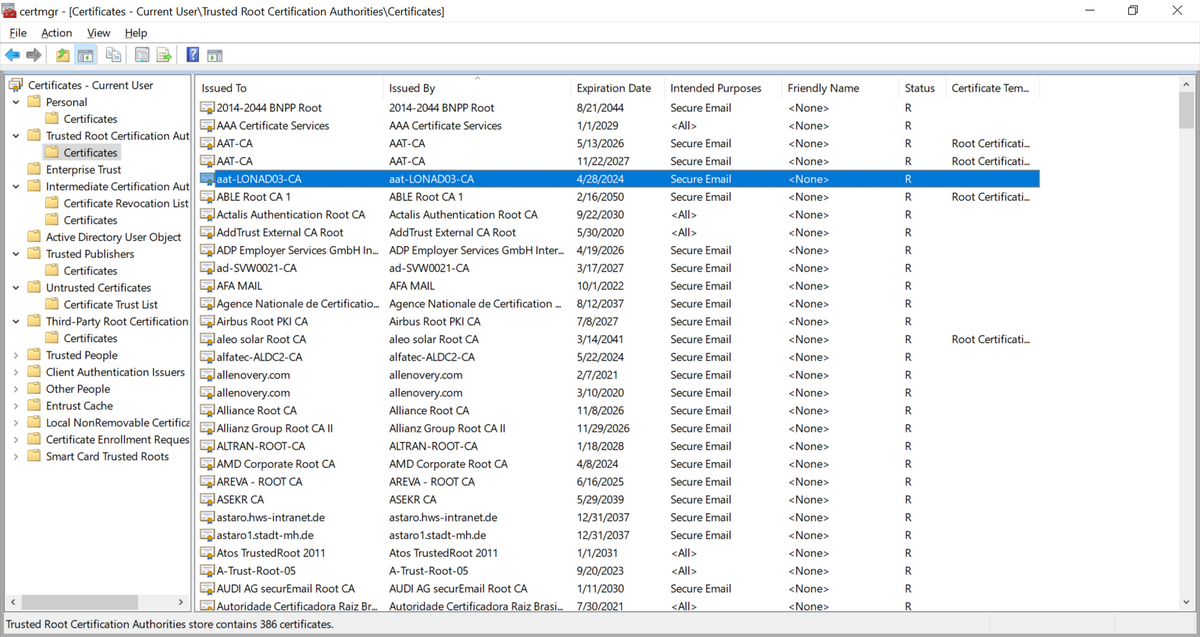Collapse the Third-Party Root Certification node
This screenshot has height=637, width=1200.
click(x=16, y=321)
